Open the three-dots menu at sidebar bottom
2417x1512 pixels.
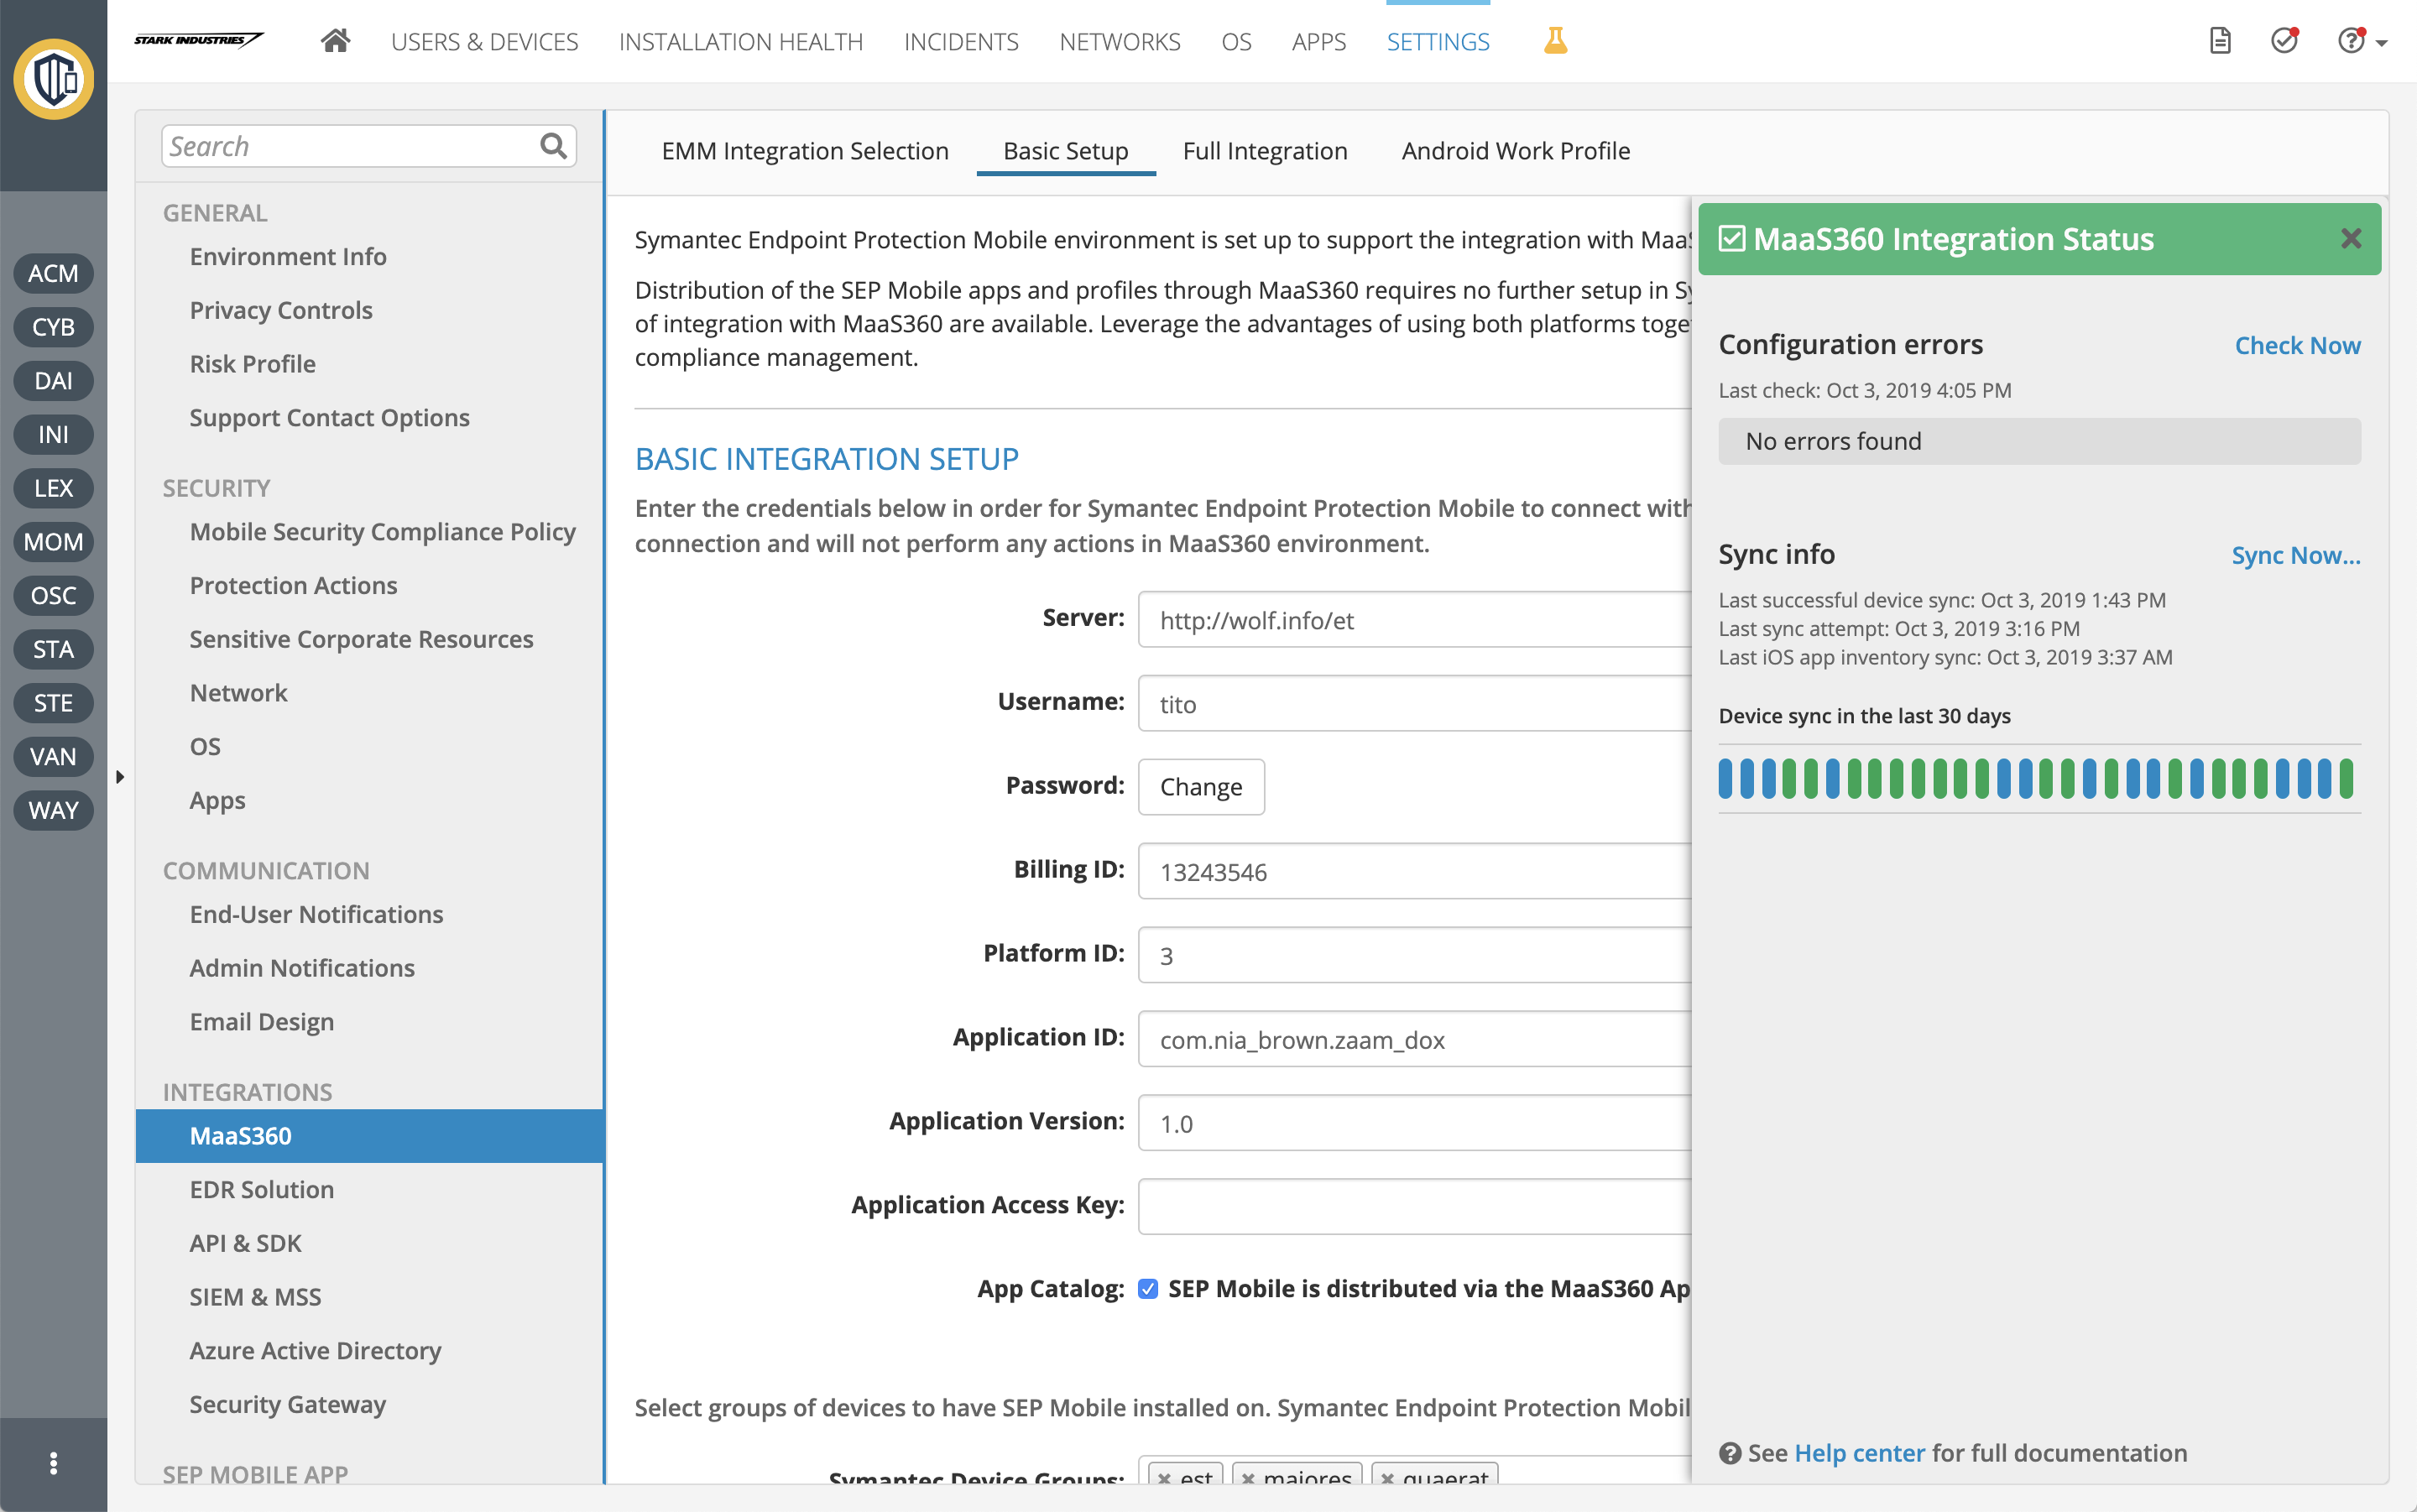53,1462
